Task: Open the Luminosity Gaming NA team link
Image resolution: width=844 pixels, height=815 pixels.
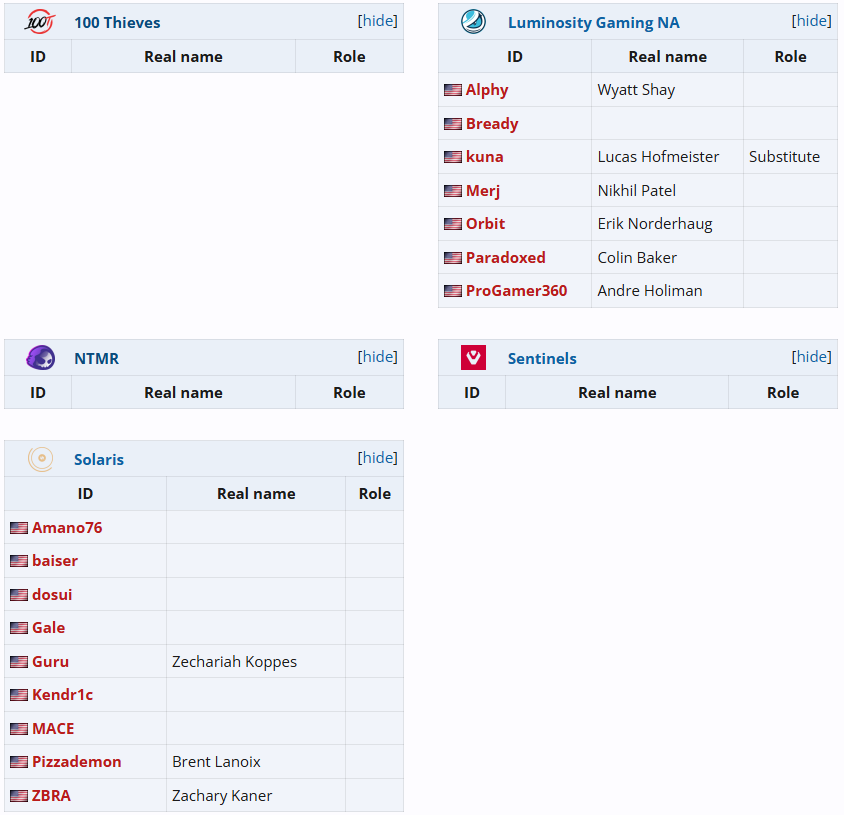Action: (594, 23)
